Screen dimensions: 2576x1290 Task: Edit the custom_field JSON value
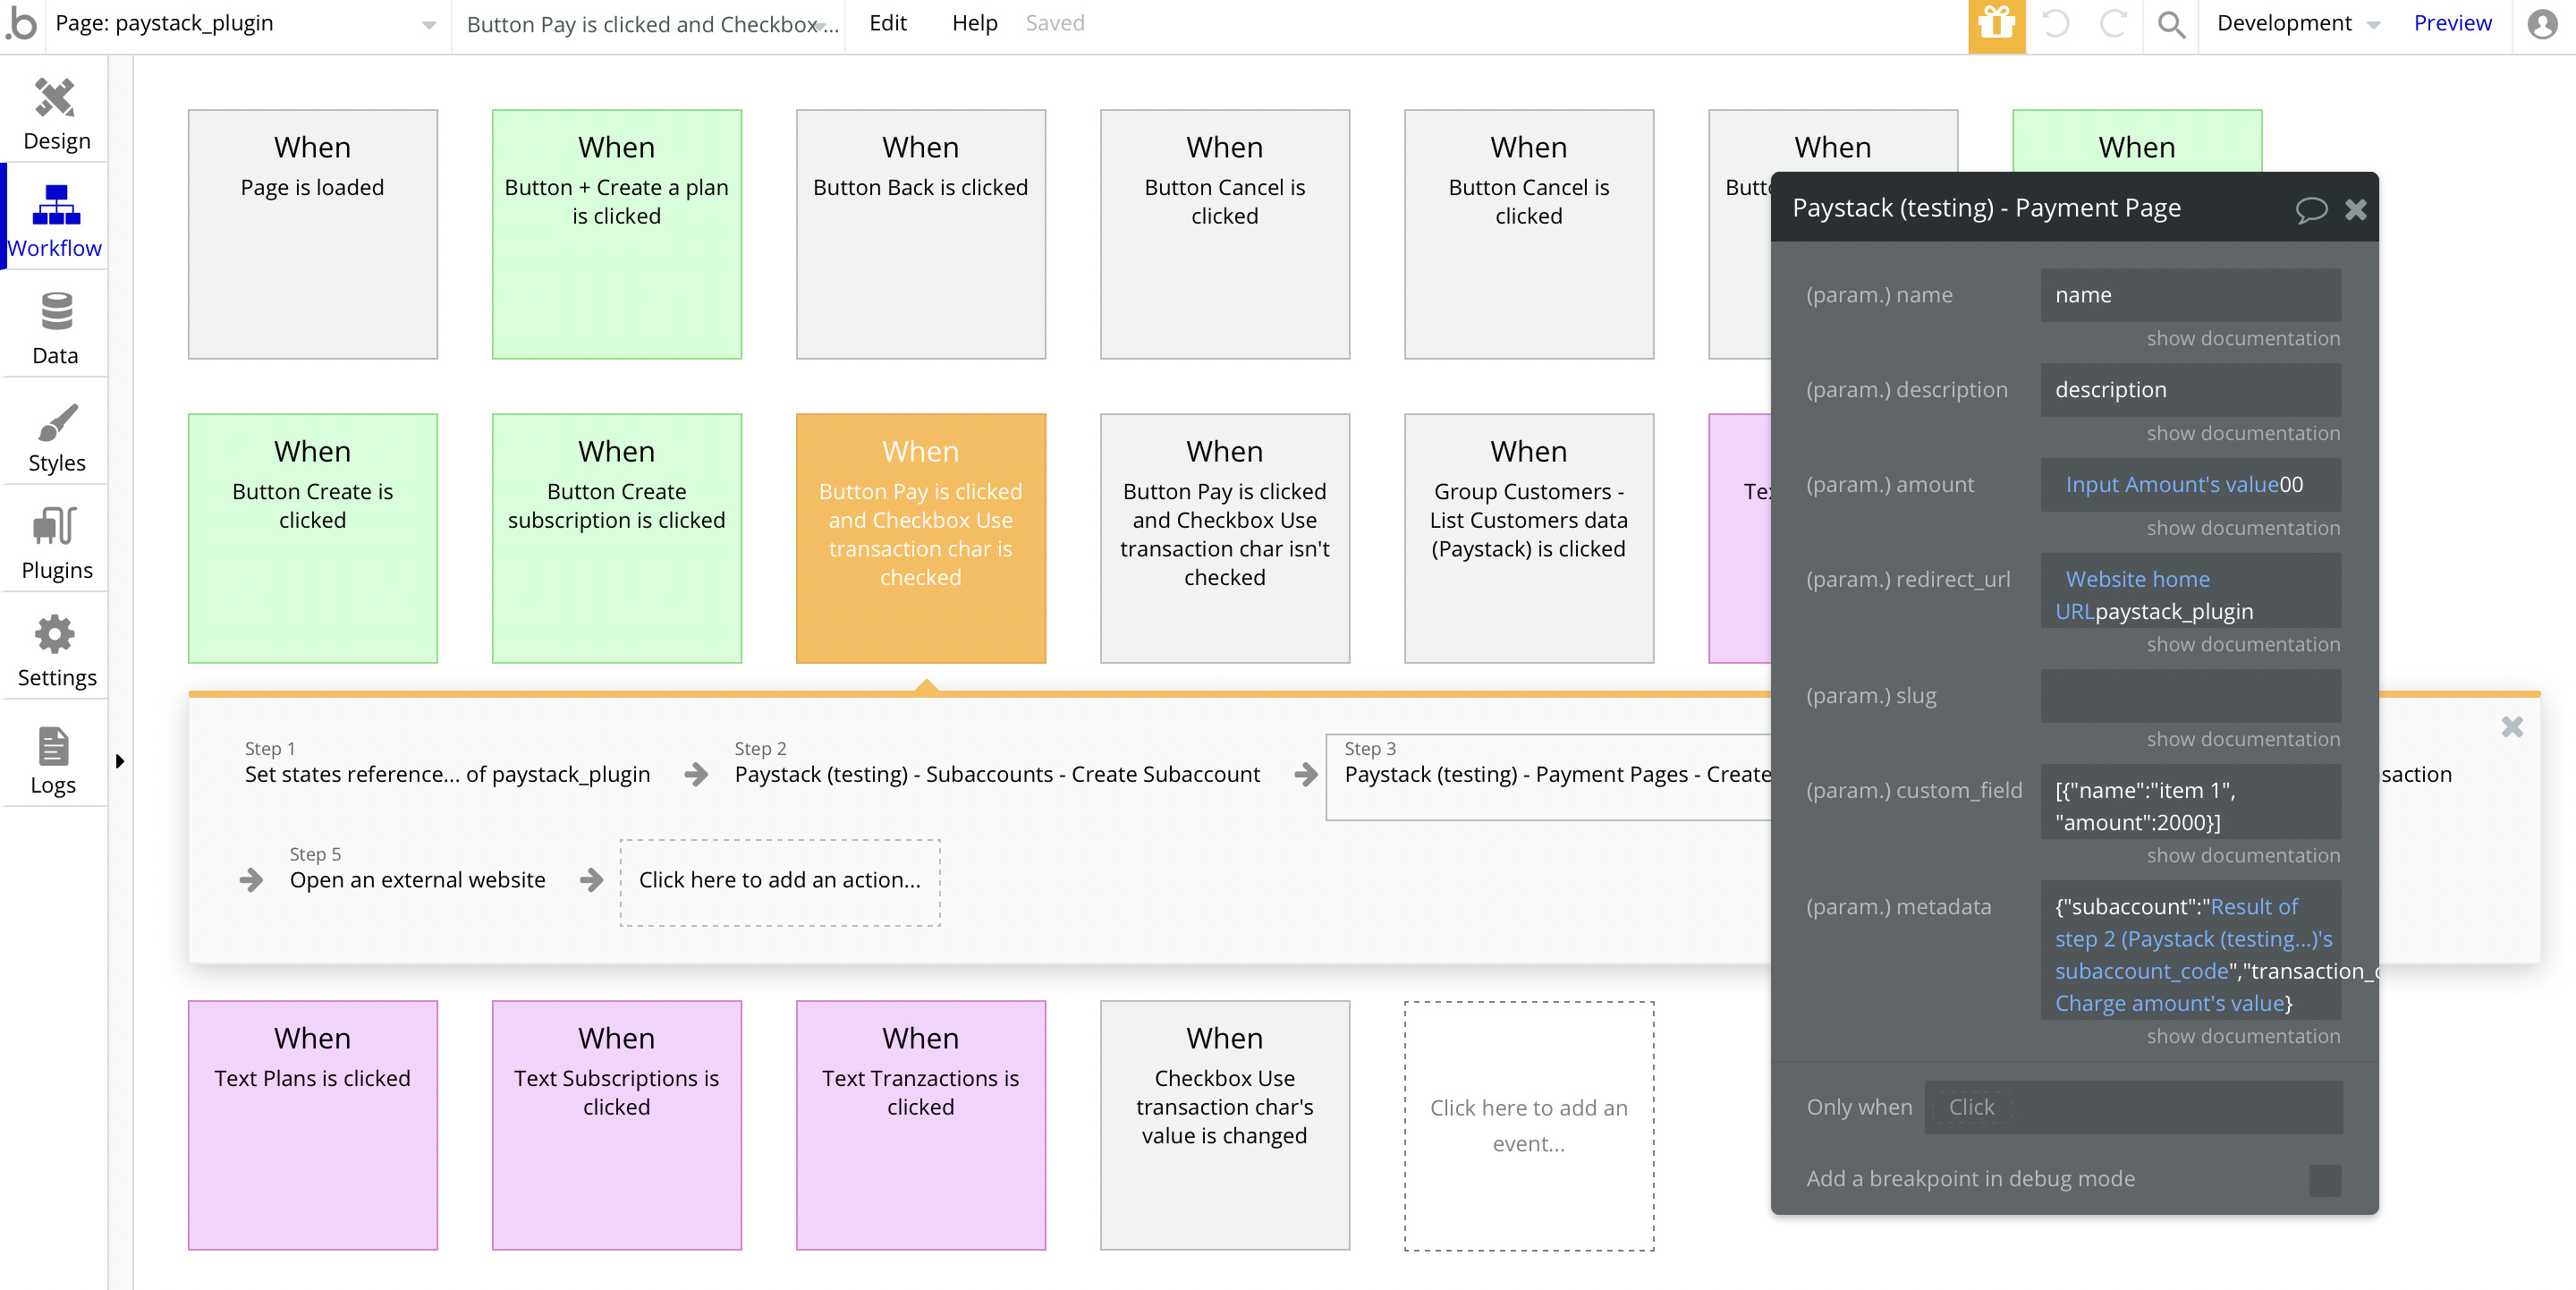tap(2190, 802)
